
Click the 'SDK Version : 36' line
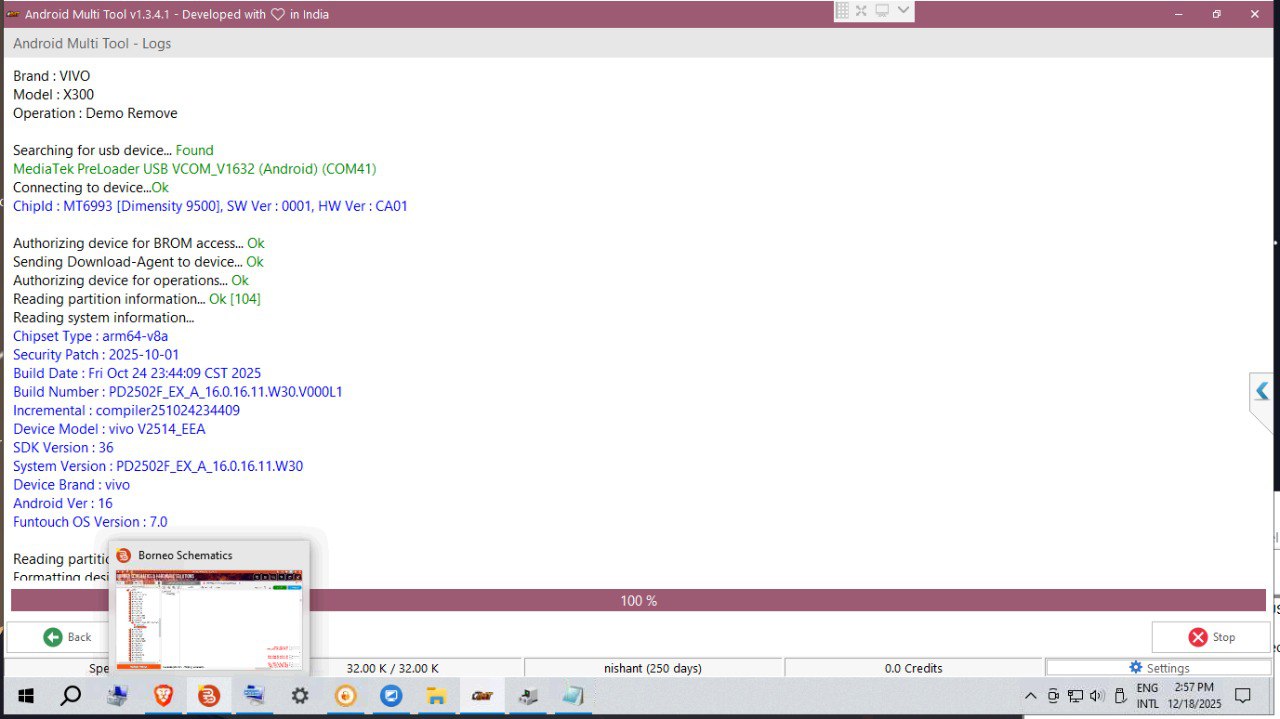[x=63, y=447]
